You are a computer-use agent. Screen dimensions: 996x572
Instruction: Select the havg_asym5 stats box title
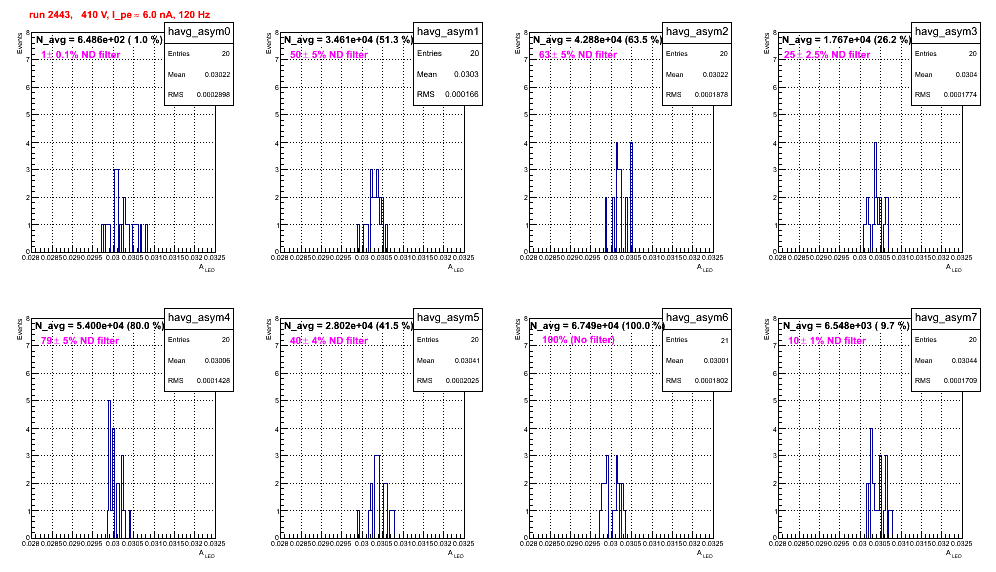point(448,318)
